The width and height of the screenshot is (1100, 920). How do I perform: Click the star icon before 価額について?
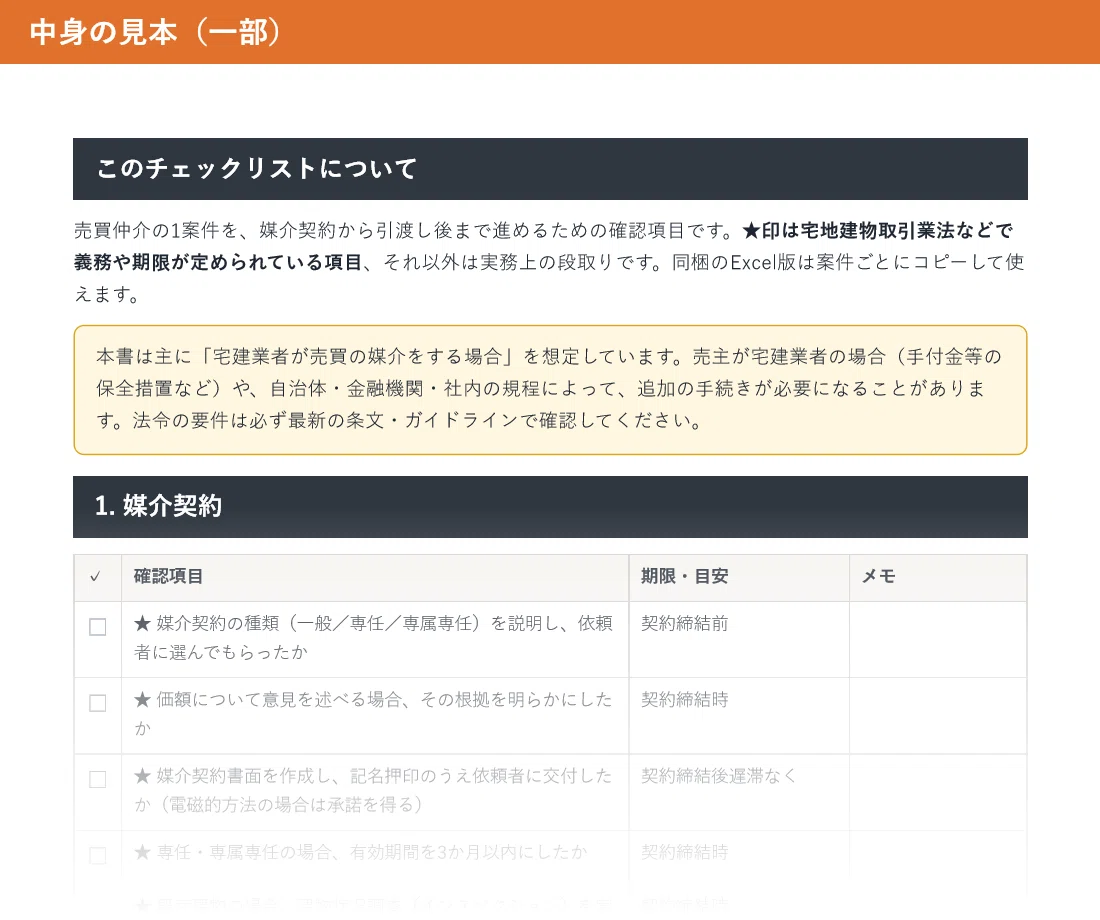142,700
